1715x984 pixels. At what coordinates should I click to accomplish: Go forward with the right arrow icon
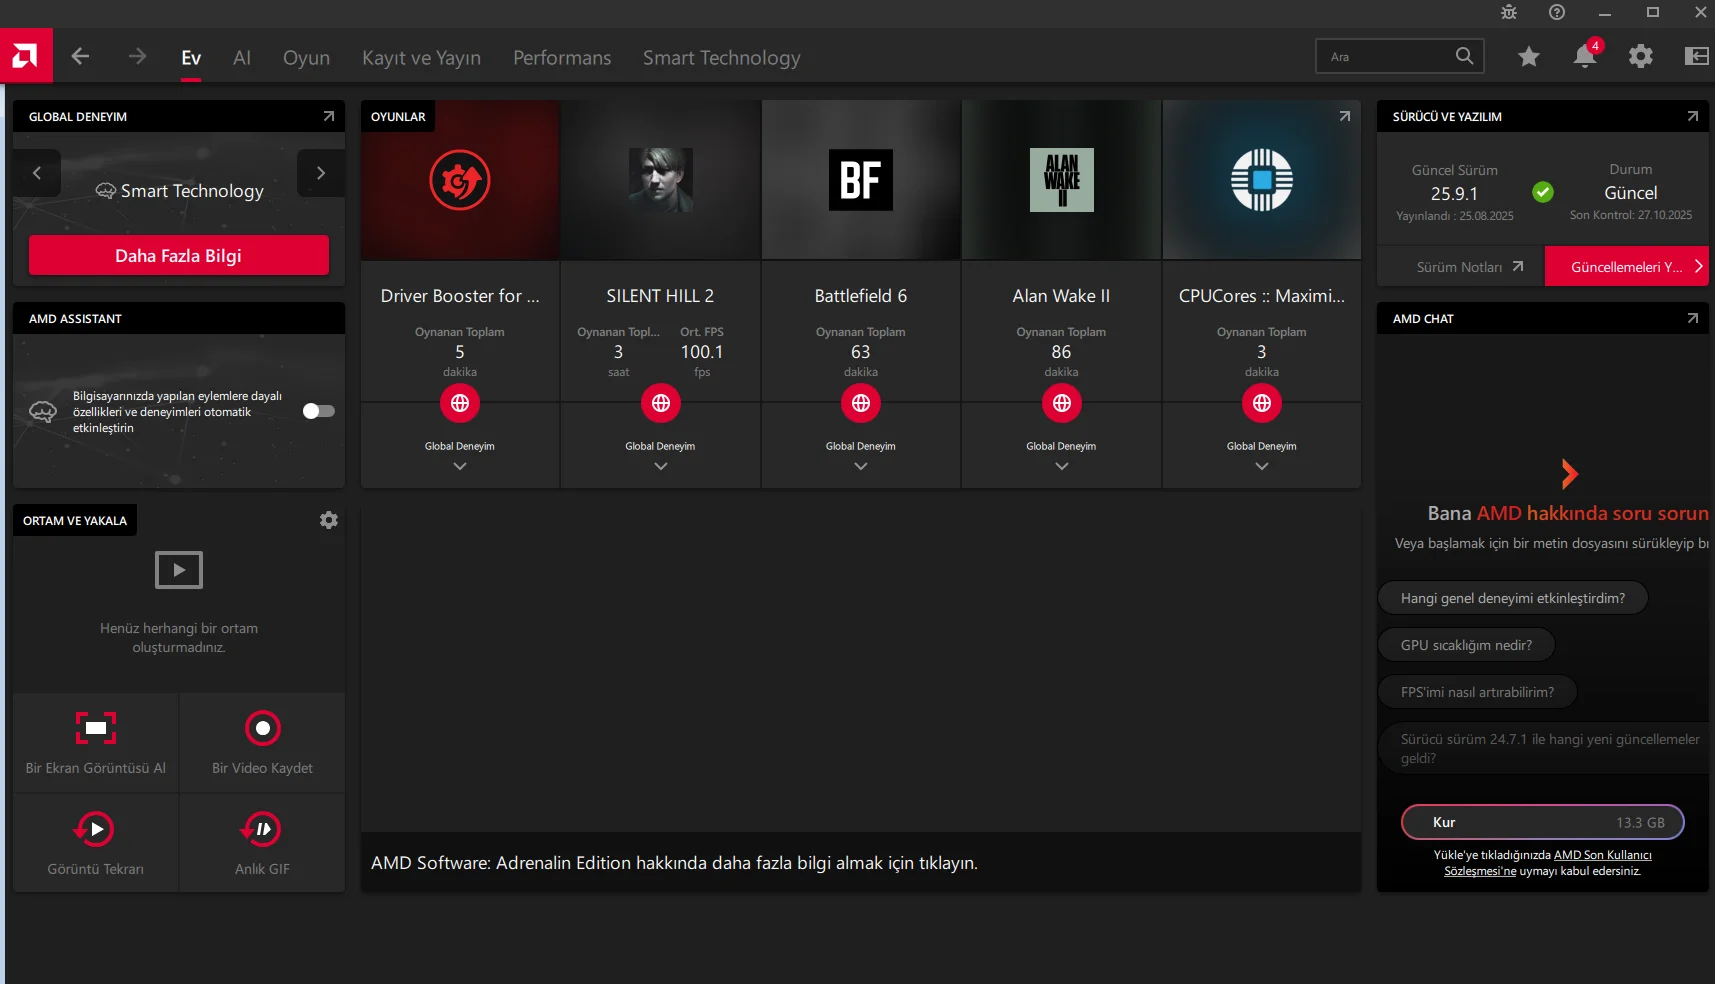click(137, 57)
